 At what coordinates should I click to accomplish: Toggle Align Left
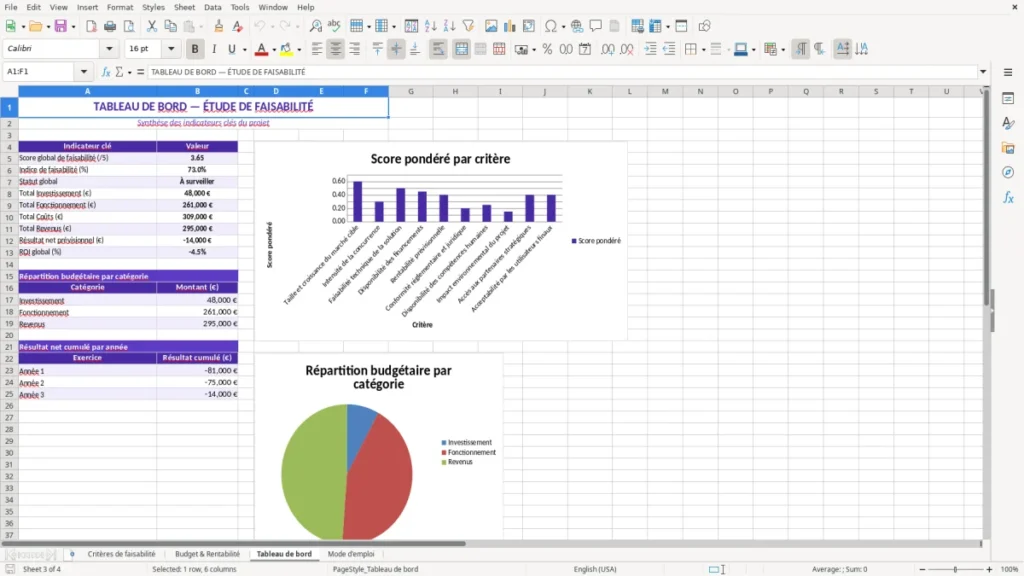pos(317,49)
